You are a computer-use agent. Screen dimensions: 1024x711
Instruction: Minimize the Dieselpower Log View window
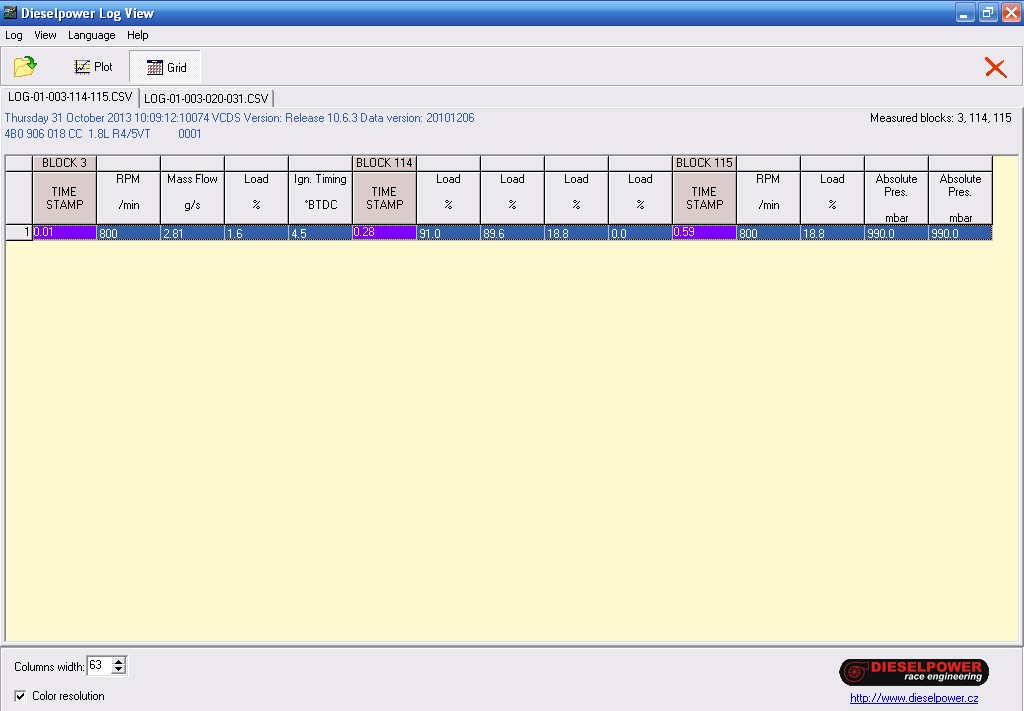[x=965, y=12]
